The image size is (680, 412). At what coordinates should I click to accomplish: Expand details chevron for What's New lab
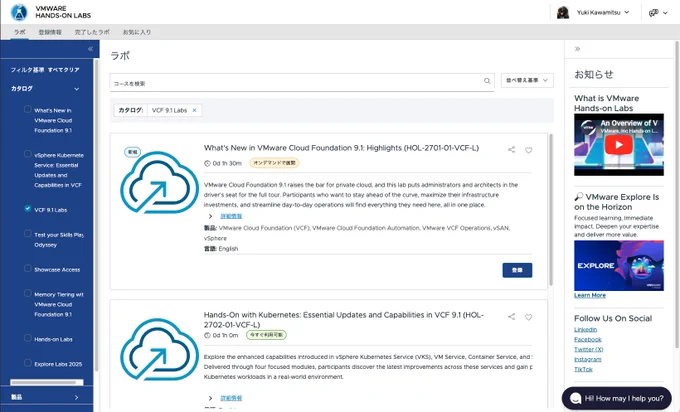coord(210,216)
